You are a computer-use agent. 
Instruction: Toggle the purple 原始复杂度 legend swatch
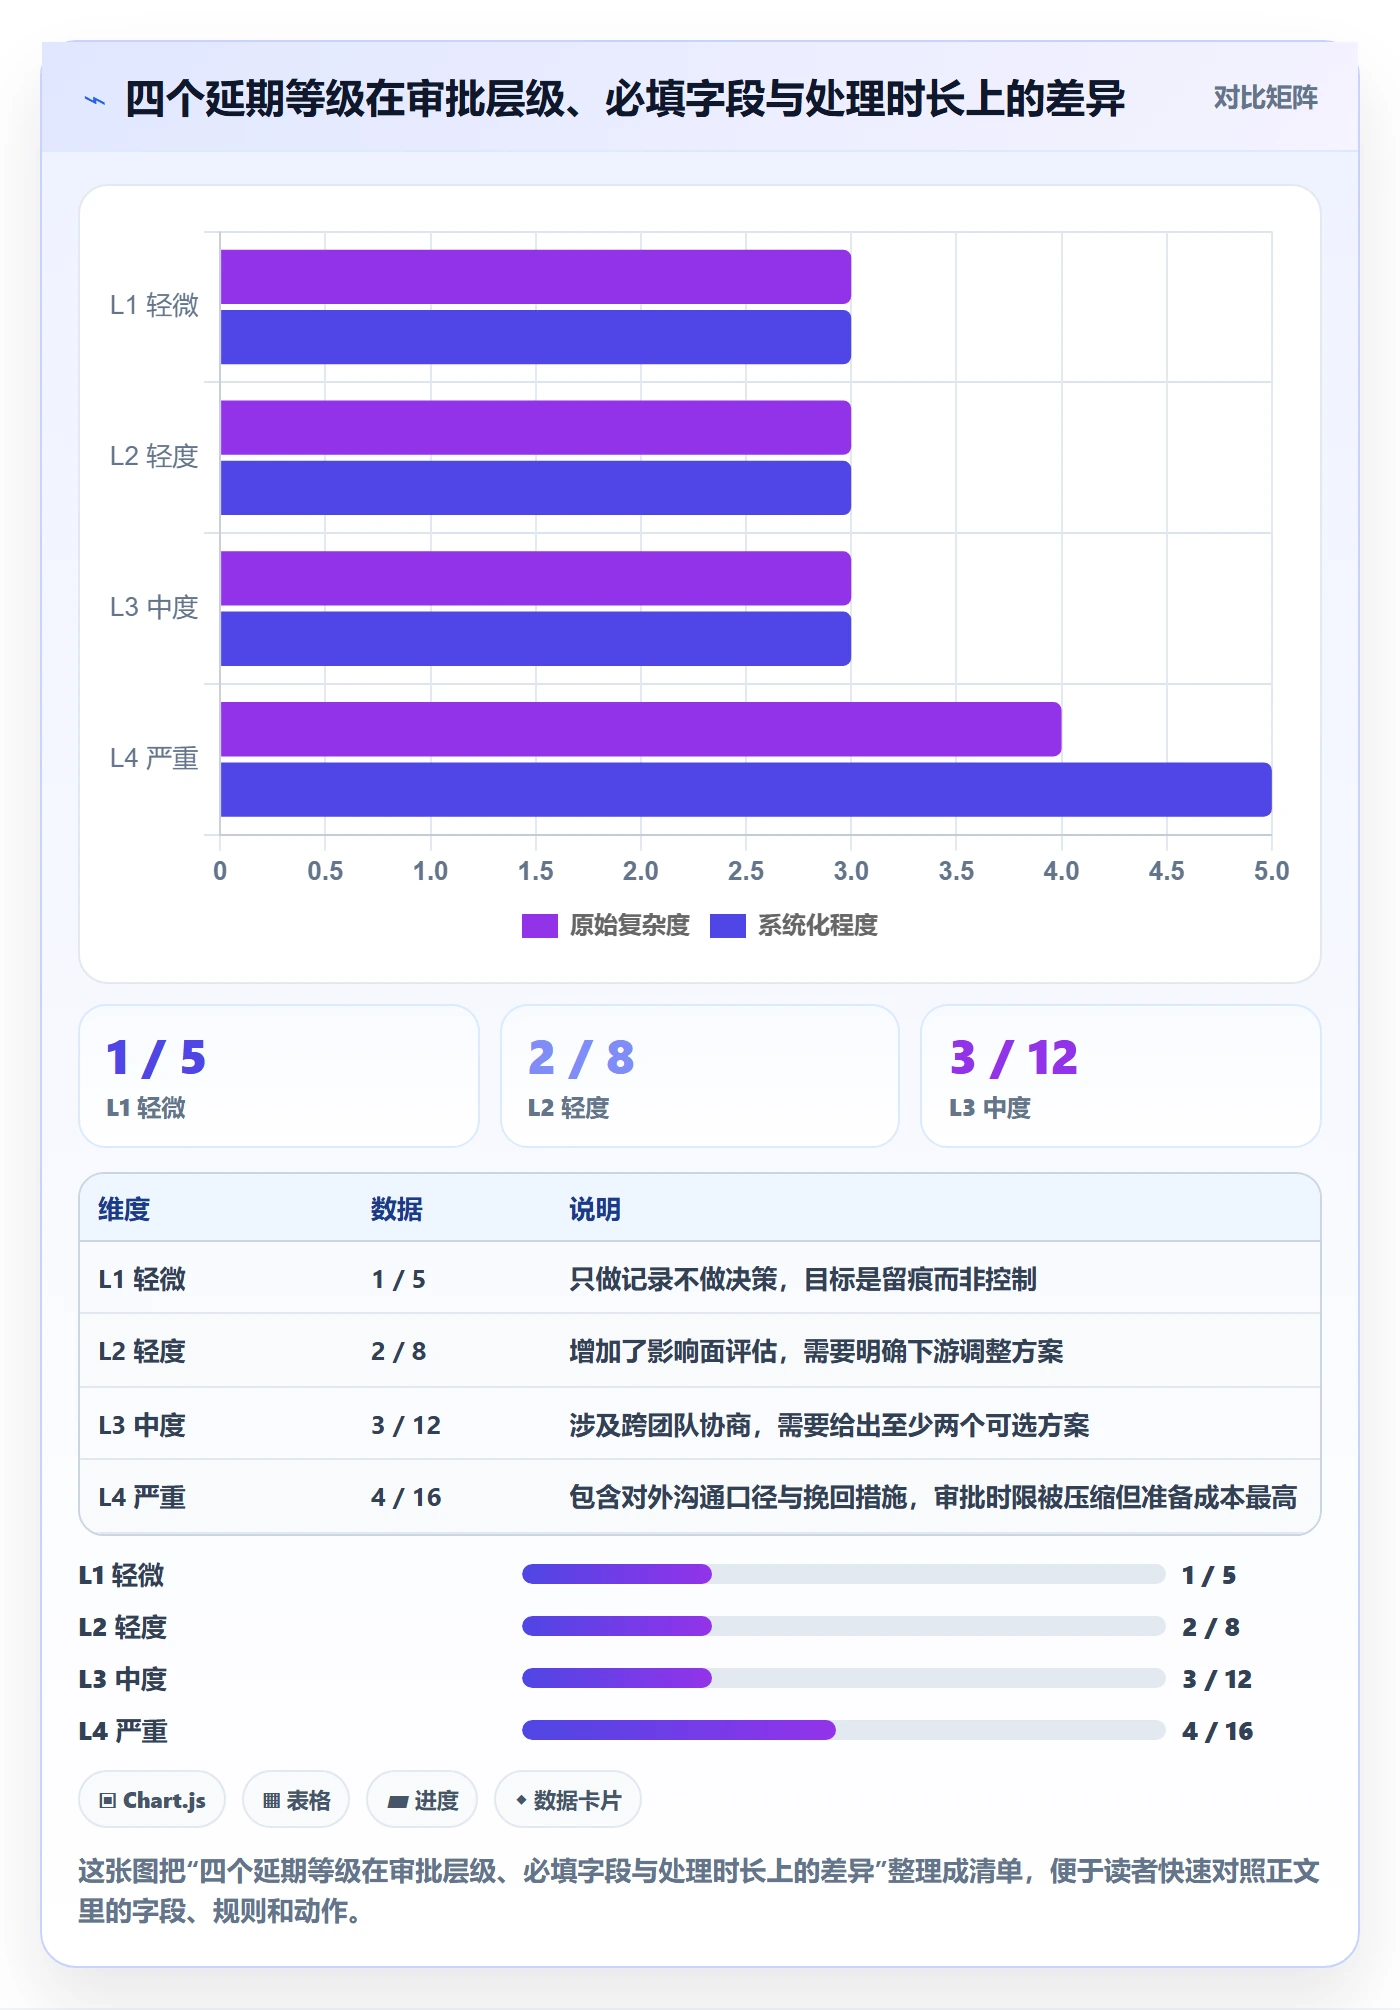tap(539, 926)
